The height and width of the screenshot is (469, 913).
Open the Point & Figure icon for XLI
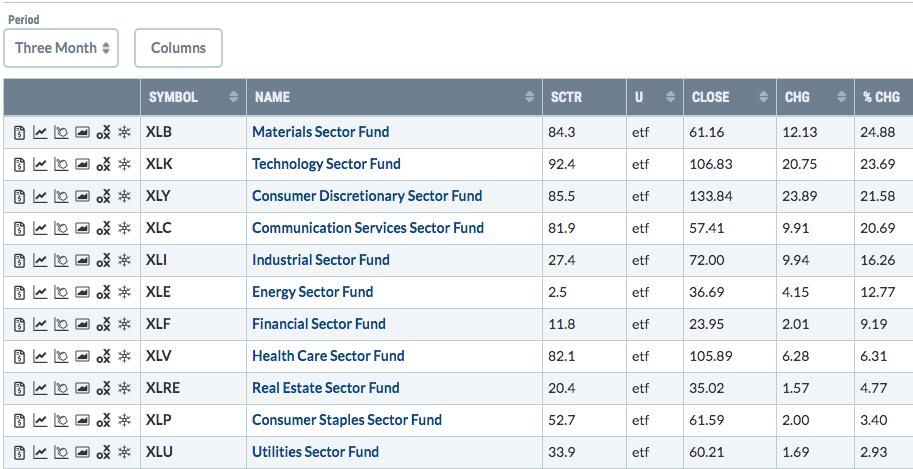point(103,260)
